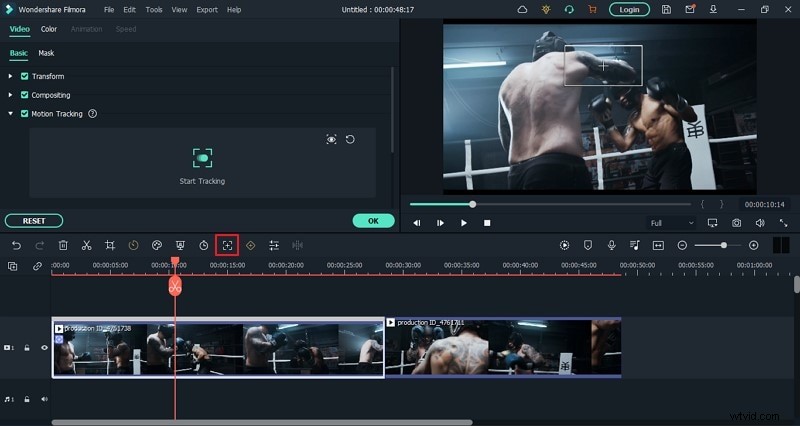Uncheck the Compositing checkbox

24,95
